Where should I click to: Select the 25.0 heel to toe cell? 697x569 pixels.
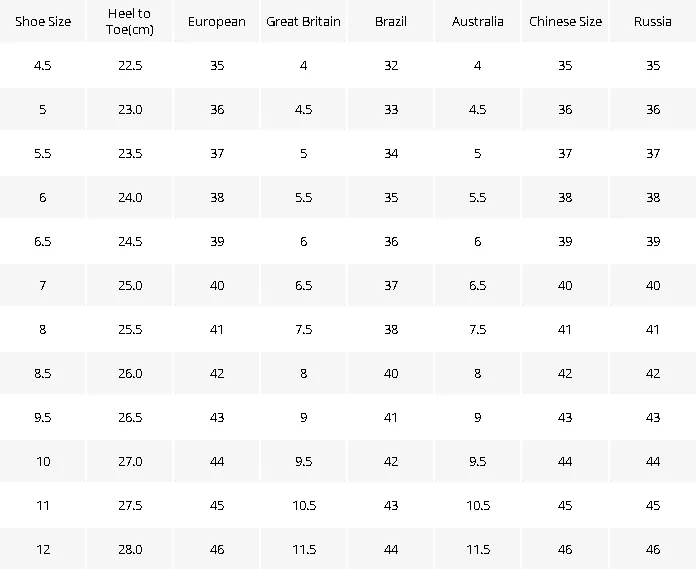pos(130,285)
